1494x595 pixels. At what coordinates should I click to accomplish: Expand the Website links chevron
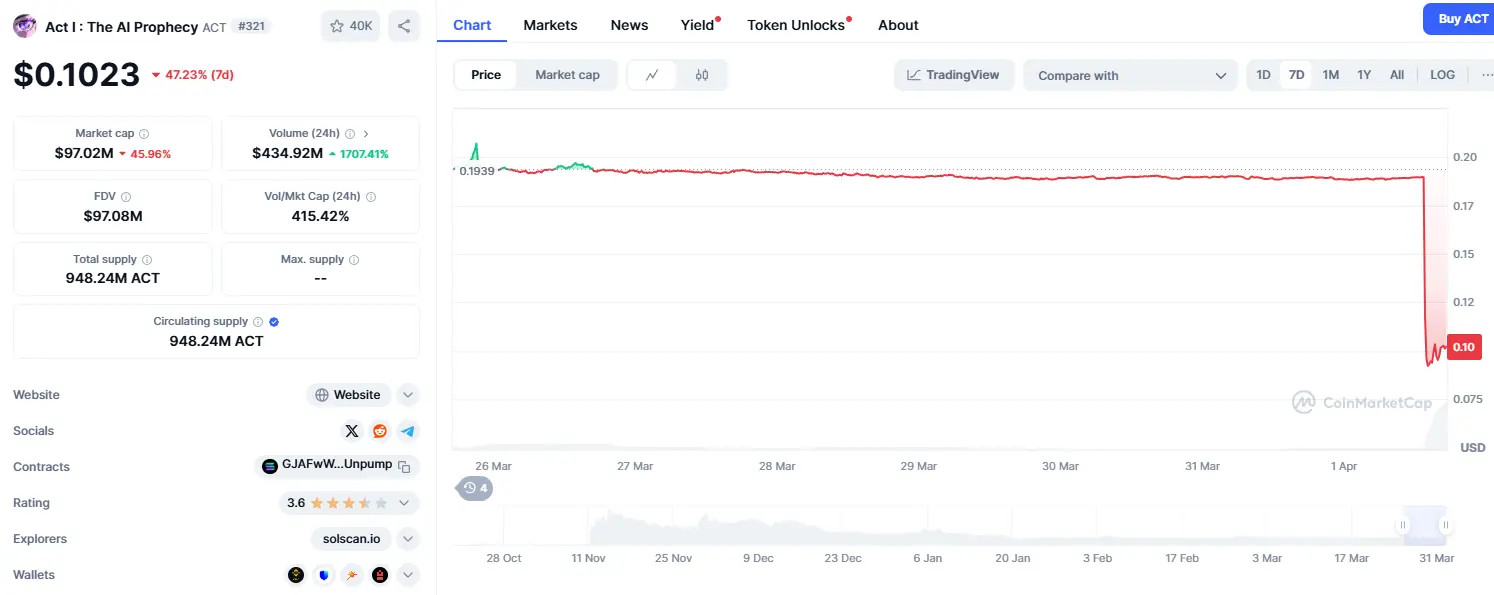click(x=408, y=395)
